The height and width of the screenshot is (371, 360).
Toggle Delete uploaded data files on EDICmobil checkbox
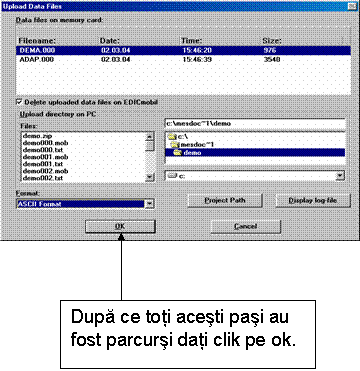coord(19,102)
